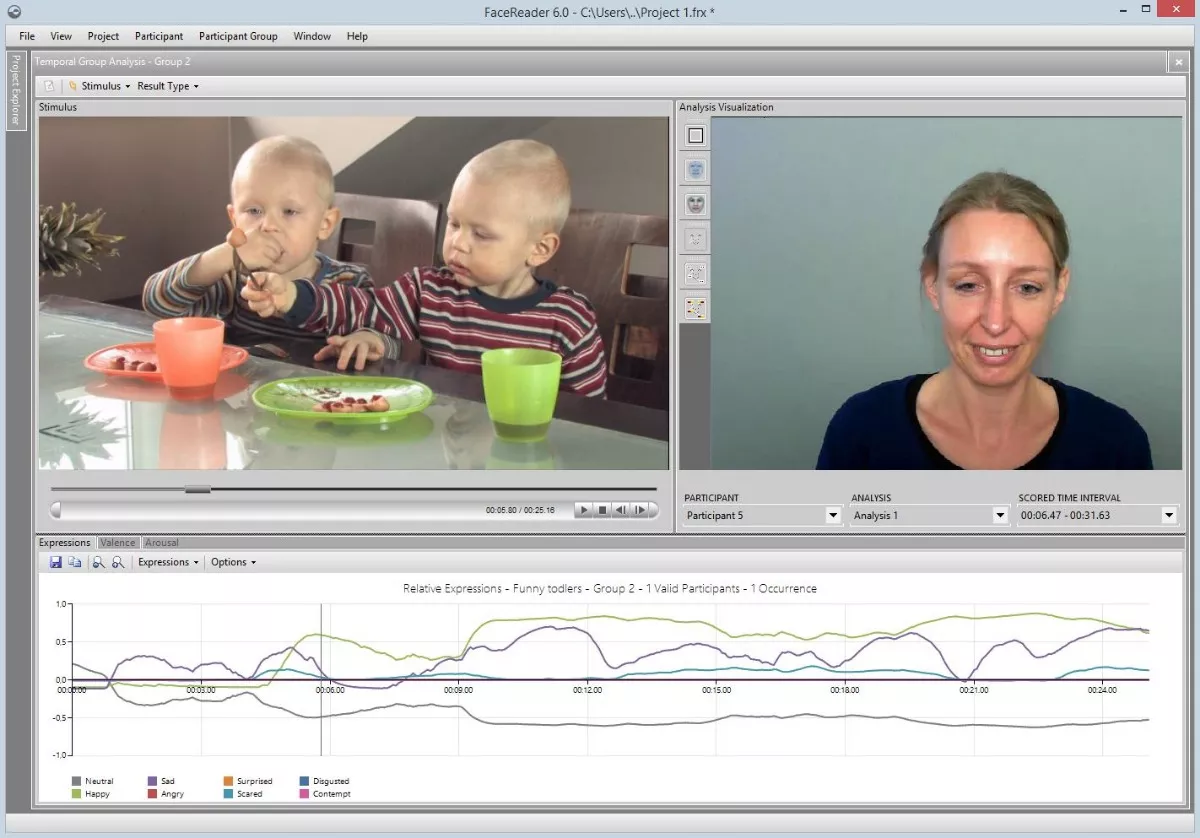
Task: Click the stimulus video of toddlers
Action: 354,293
